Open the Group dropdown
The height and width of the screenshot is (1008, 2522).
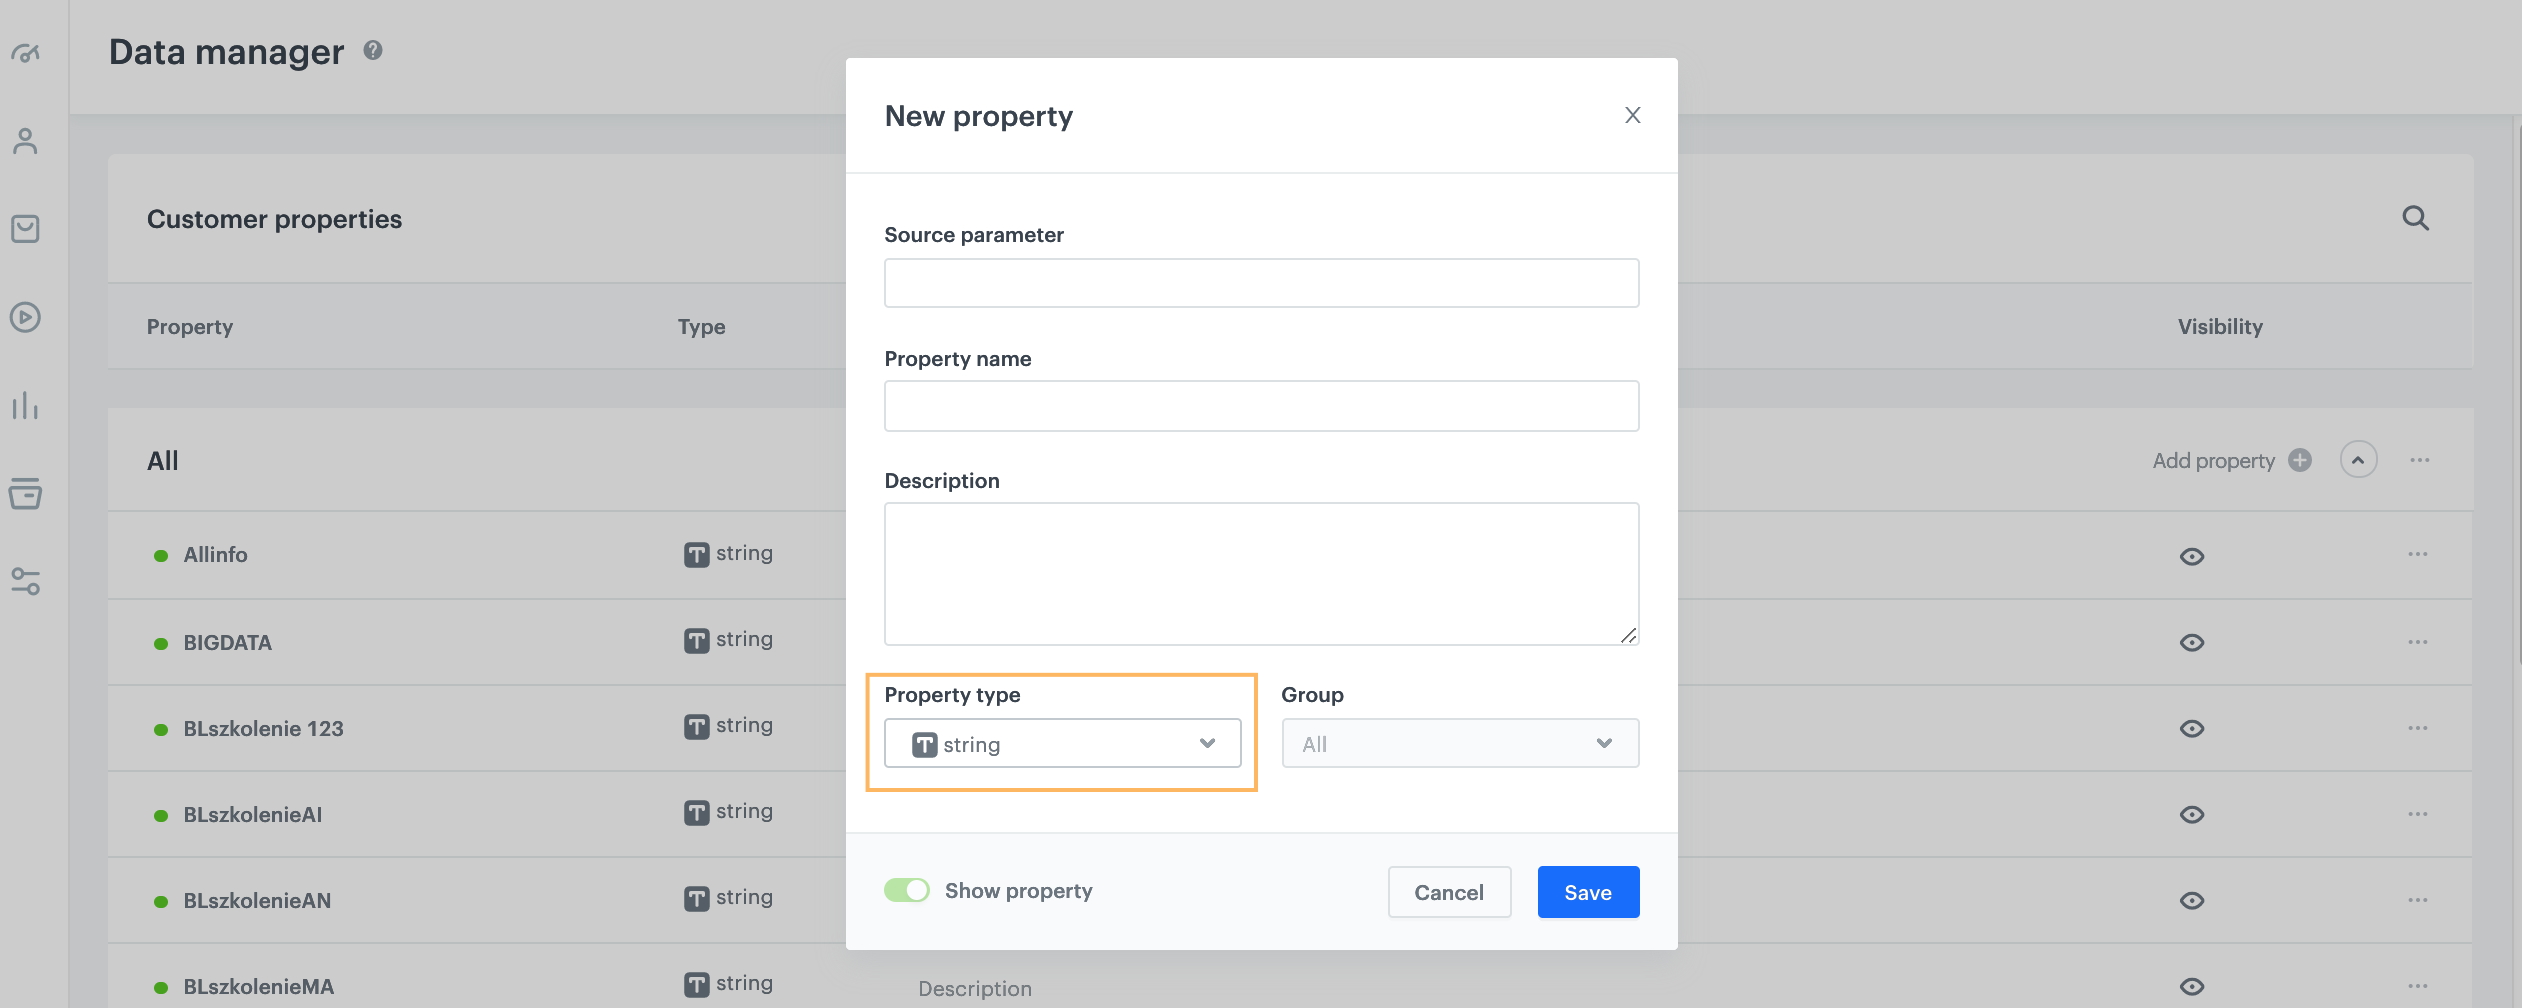pyautogui.click(x=1459, y=743)
